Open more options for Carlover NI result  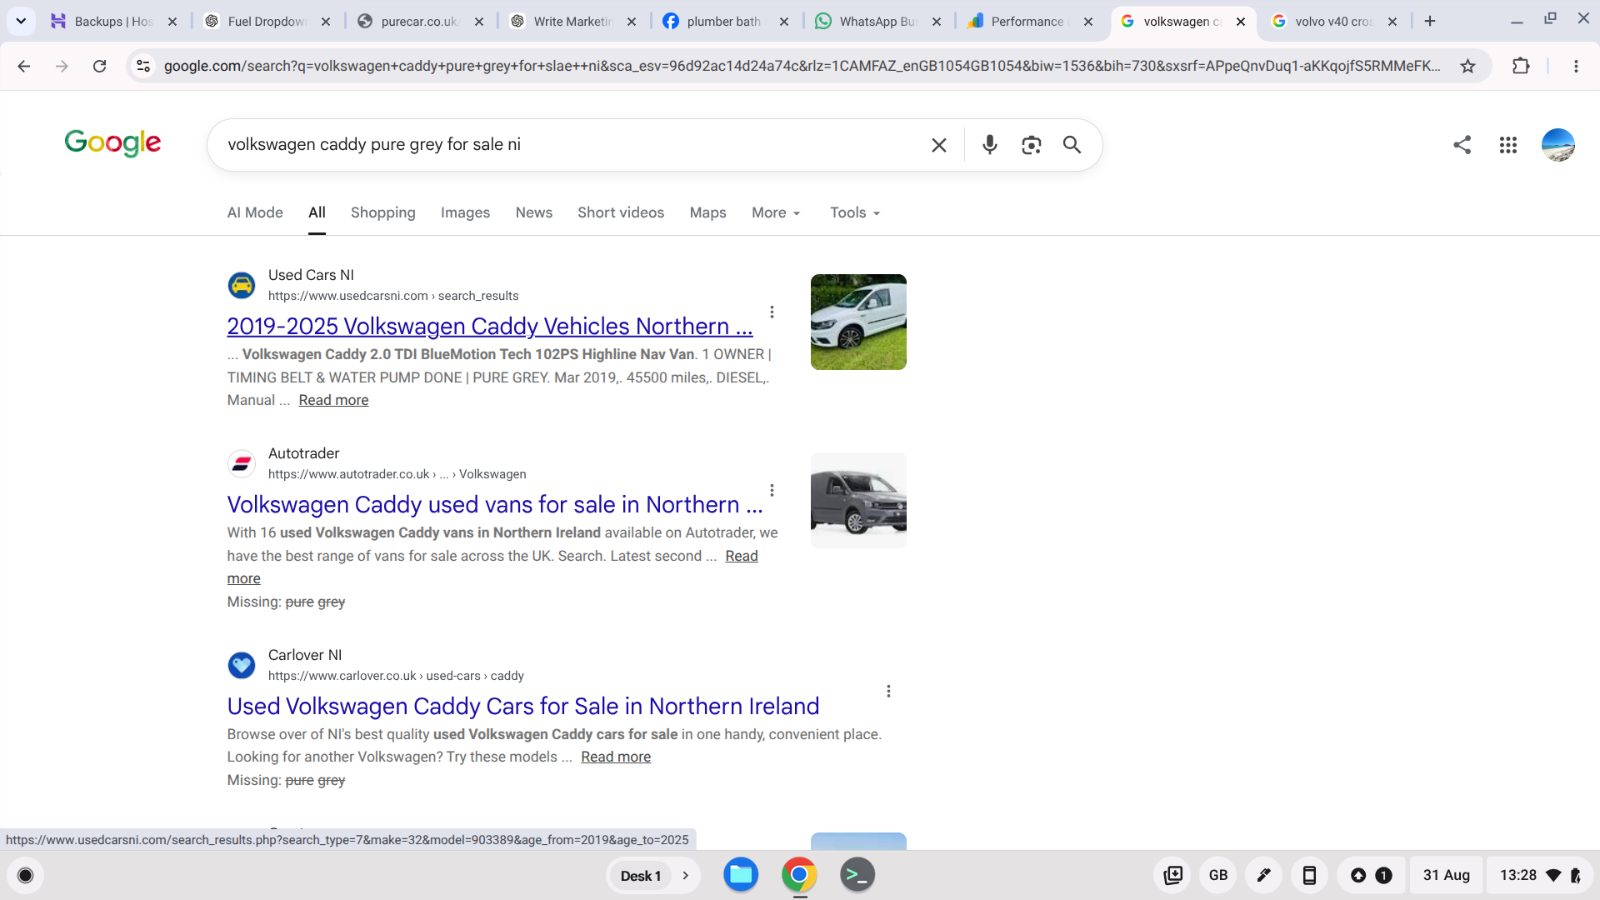(x=888, y=691)
